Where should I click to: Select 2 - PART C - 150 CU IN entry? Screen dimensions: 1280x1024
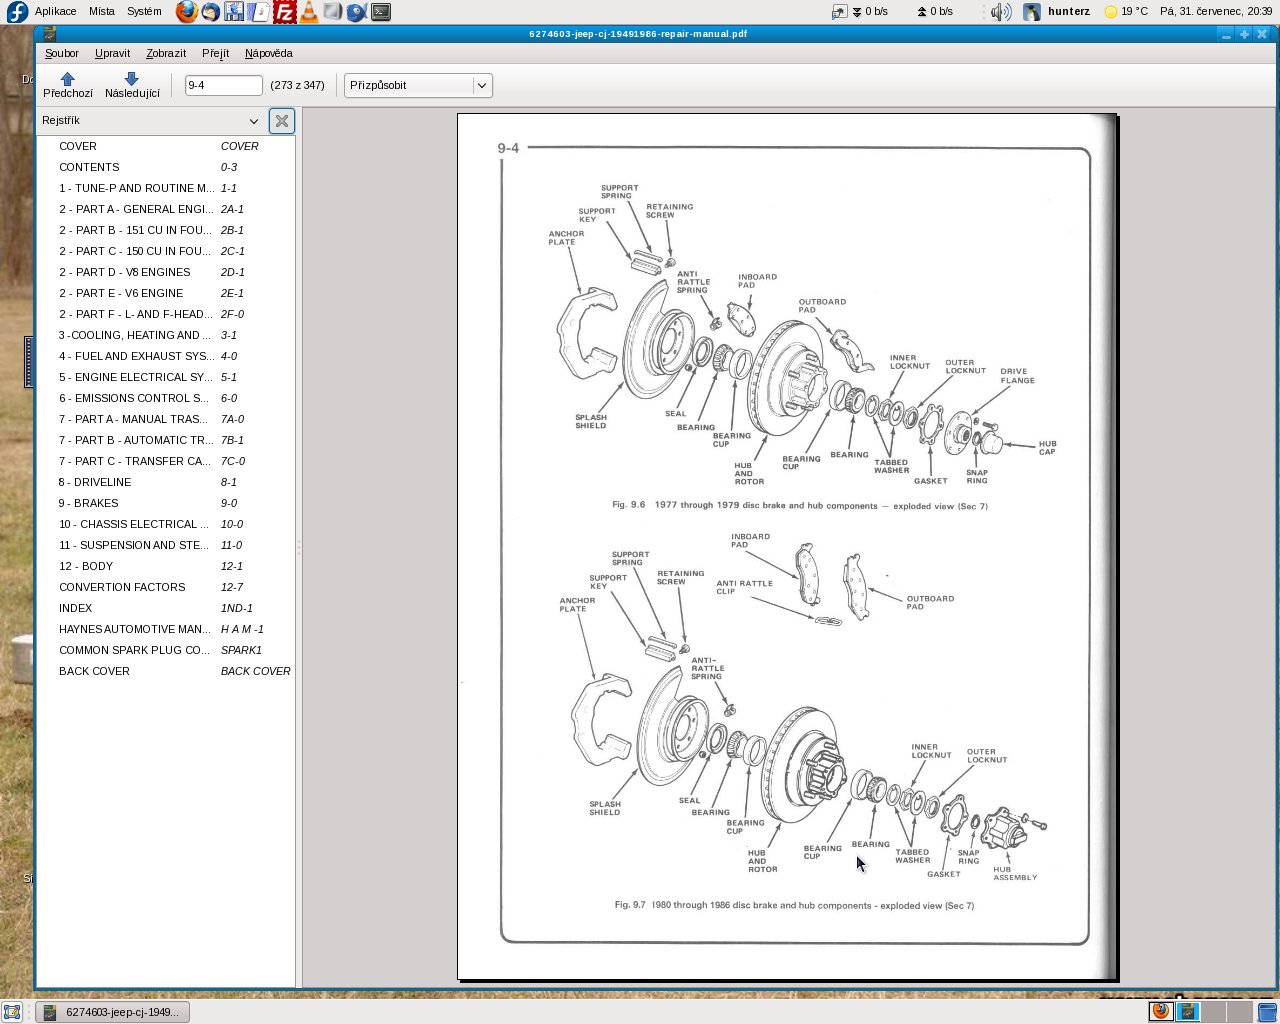166,251
